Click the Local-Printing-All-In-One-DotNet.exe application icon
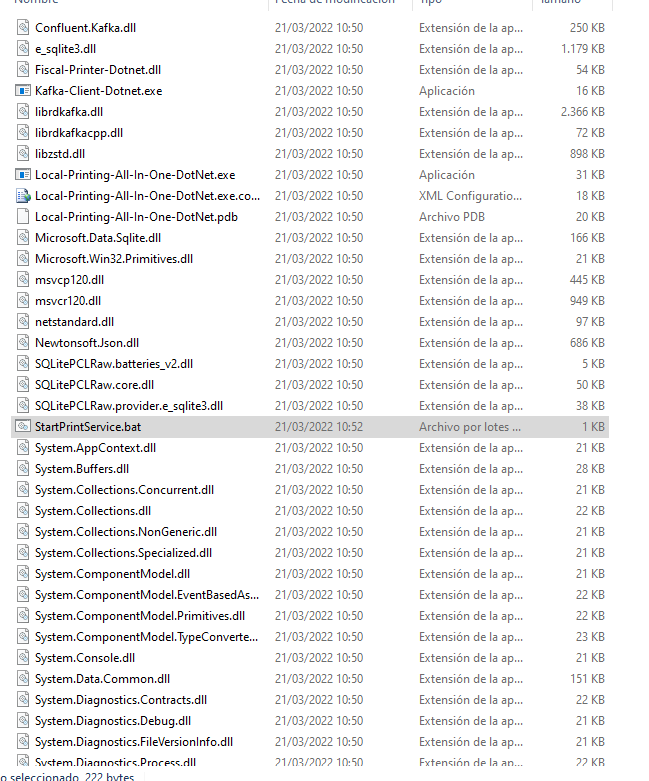649x781 pixels. coord(23,174)
